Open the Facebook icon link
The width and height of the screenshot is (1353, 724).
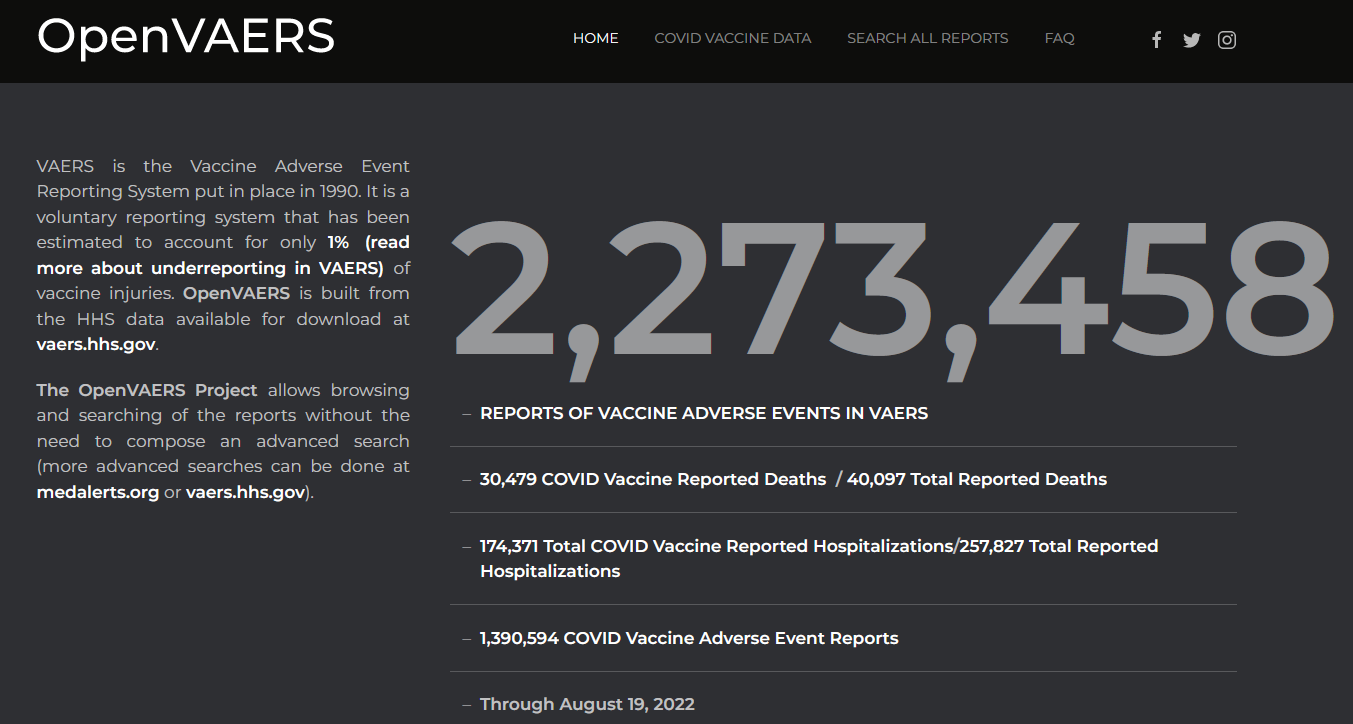[x=1156, y=40]
